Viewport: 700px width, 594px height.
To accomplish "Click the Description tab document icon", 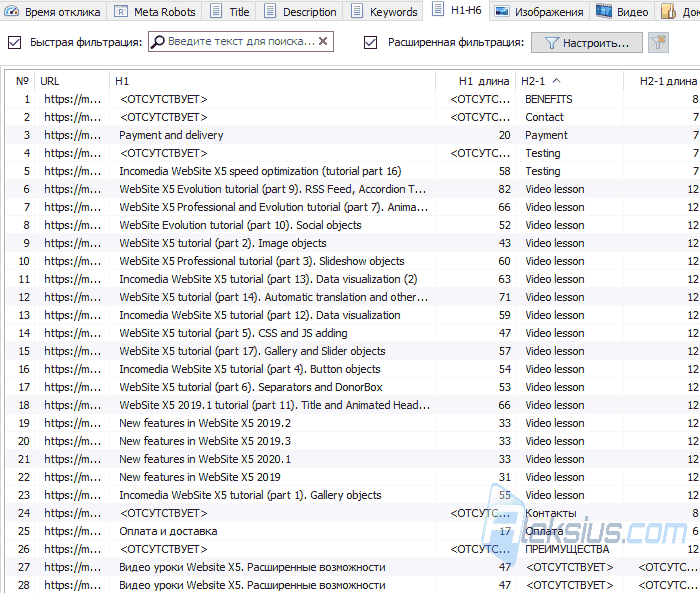I will pos(270,11).
